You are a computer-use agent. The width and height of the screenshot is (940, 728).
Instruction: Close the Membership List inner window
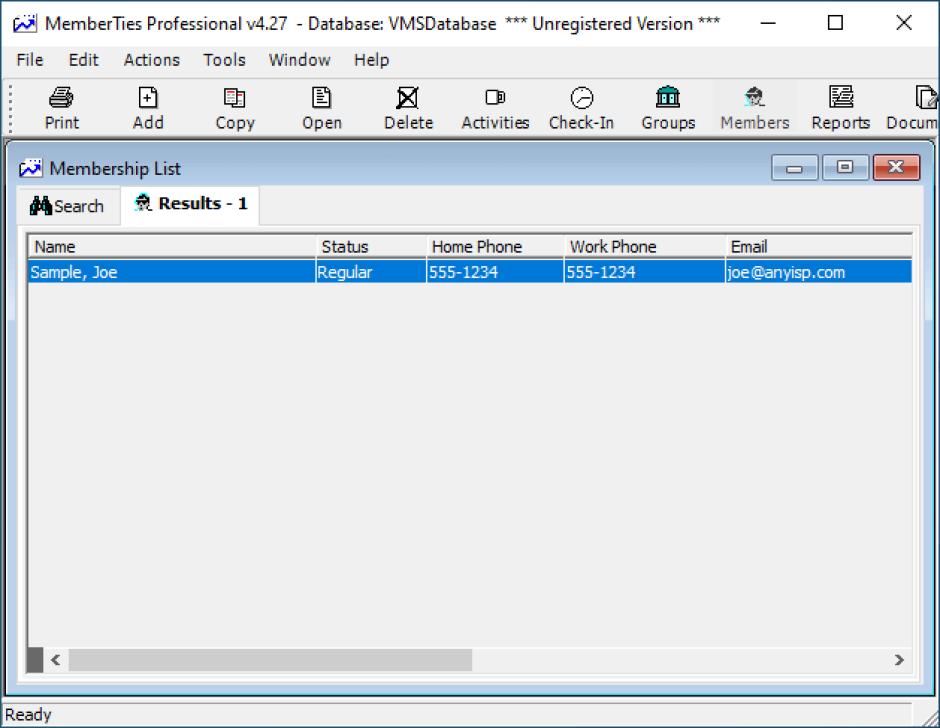point(895,168)
